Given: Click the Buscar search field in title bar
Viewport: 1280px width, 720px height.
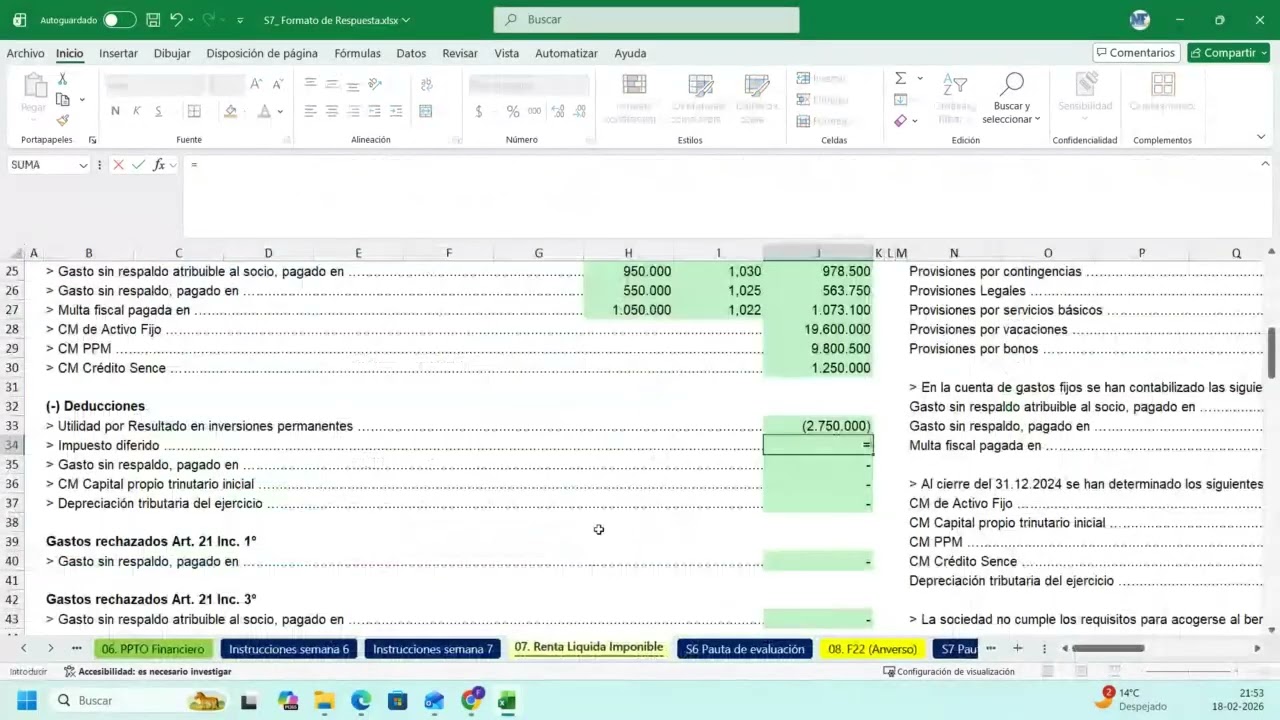Looking at the screenshot, I should click(x=646, y=20).
